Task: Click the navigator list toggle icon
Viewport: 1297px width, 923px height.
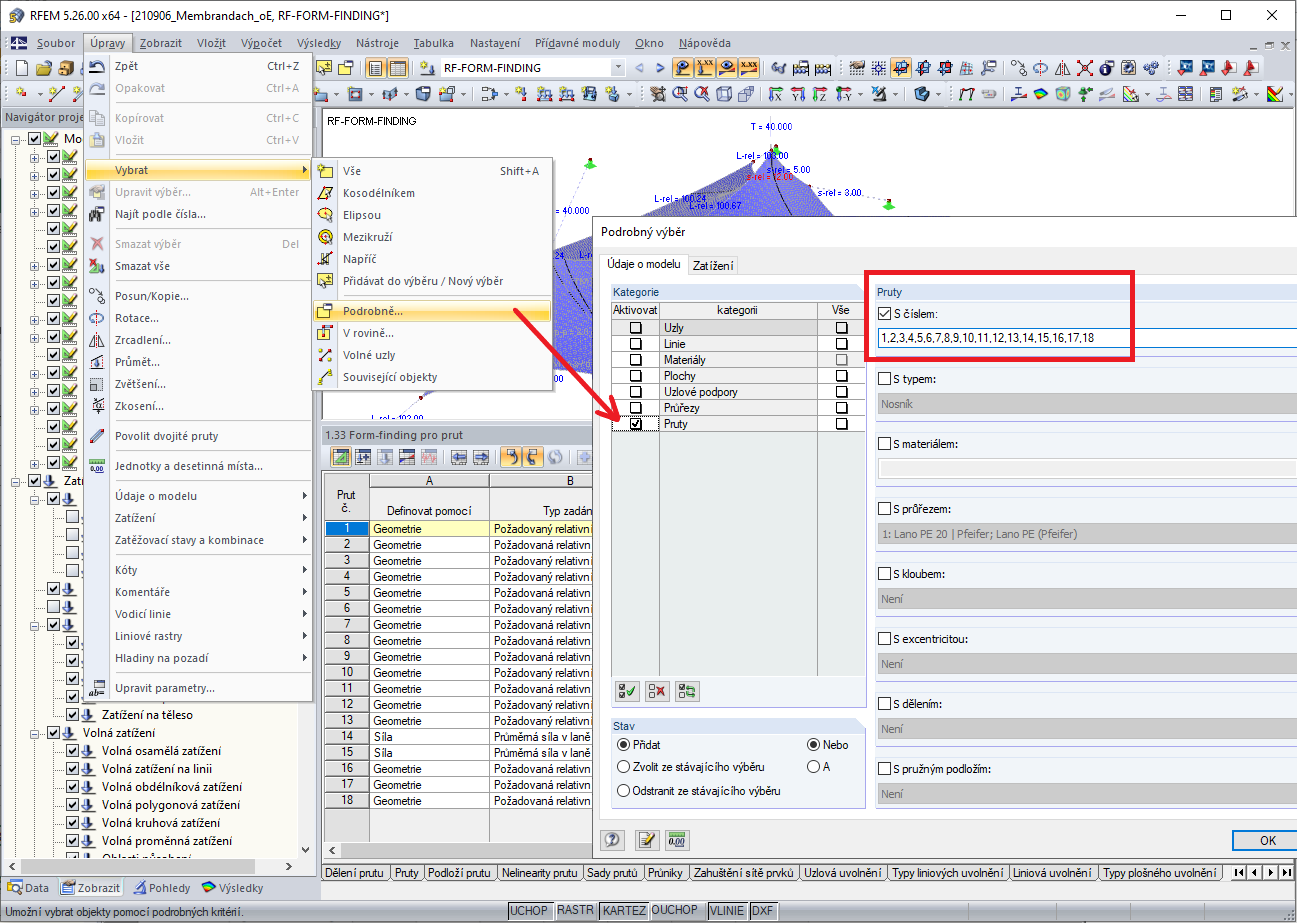Action: [x=375, y=68]
